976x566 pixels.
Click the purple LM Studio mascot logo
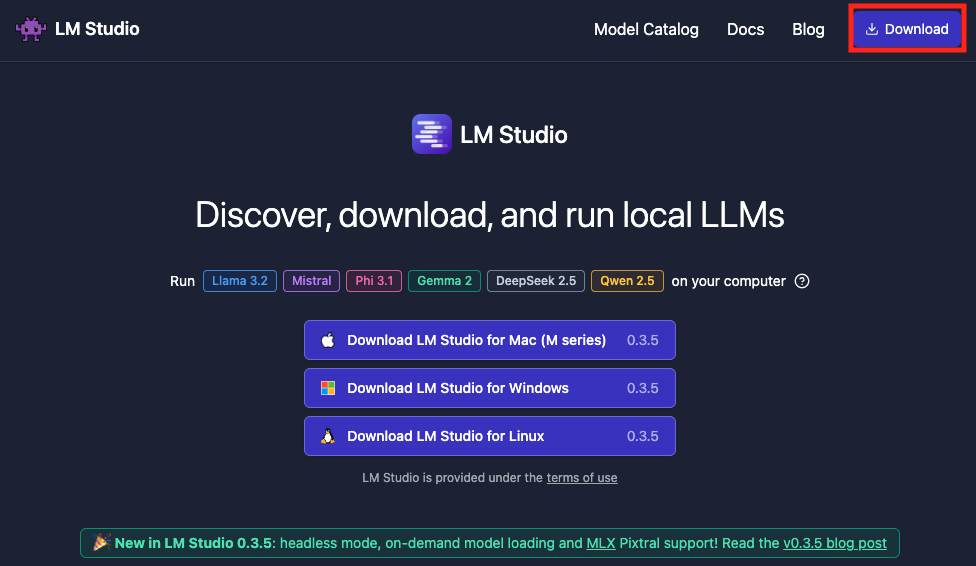(x=30, y=29)
